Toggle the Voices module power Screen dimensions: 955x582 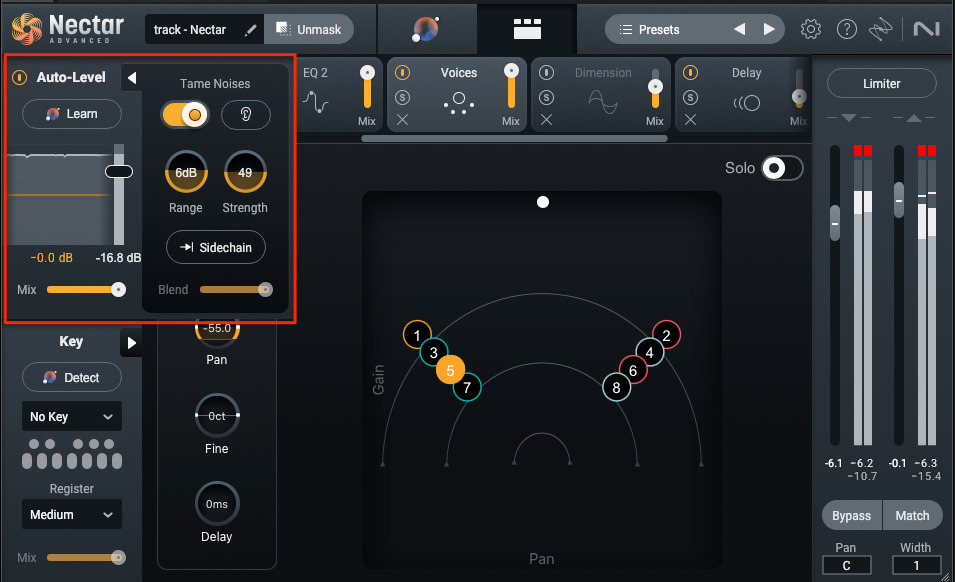(403, 73)
